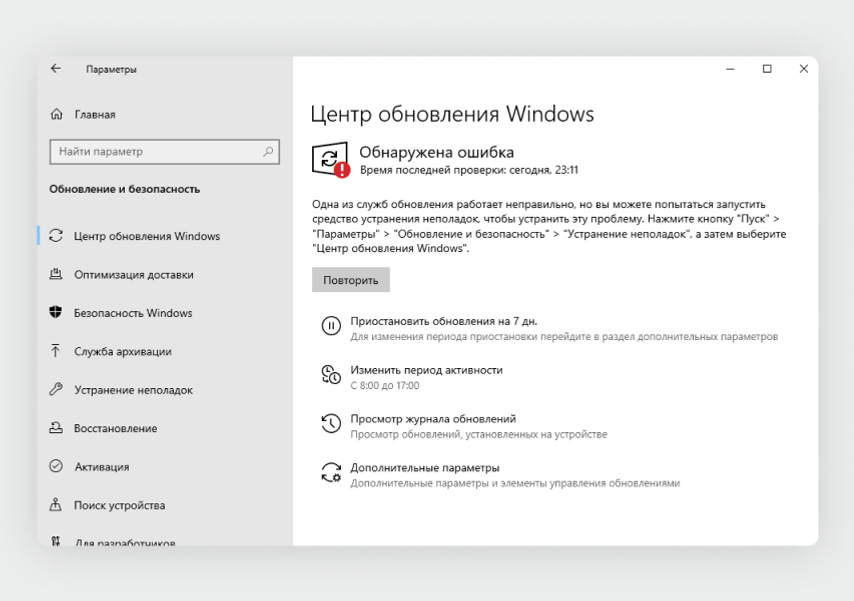
Task: Click the Поиск устройства icon
Action: [56, 505]
